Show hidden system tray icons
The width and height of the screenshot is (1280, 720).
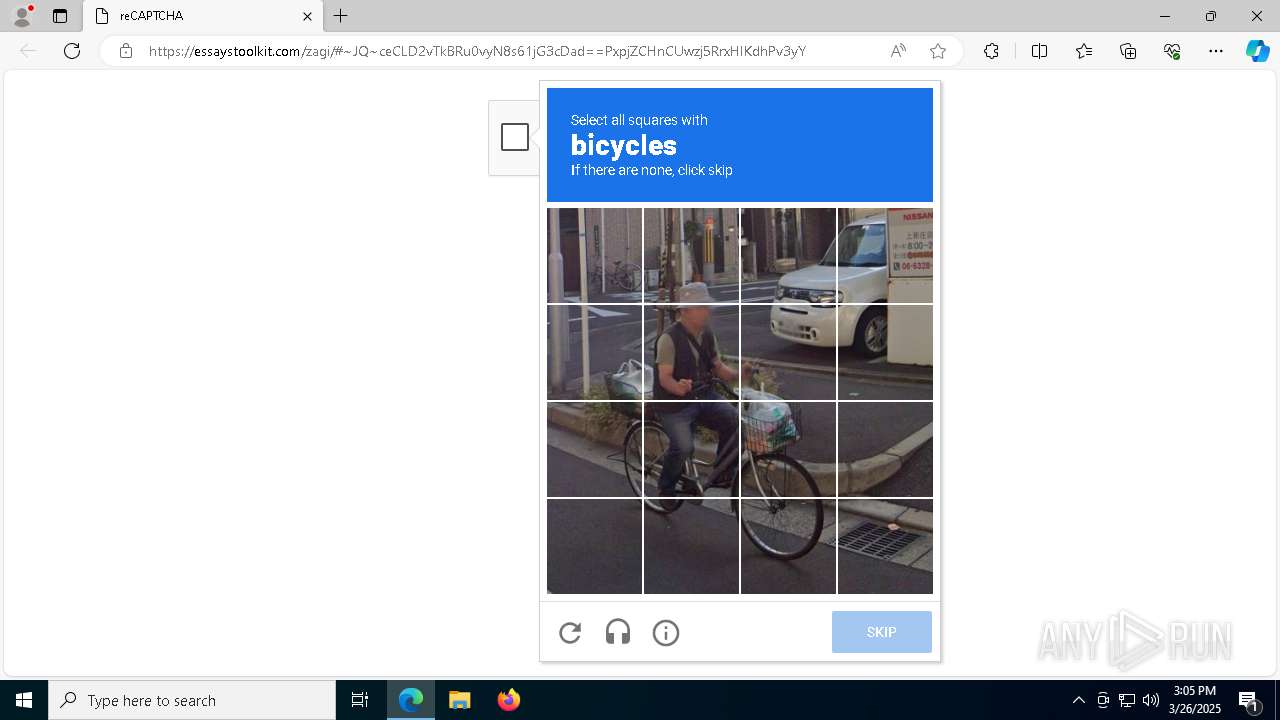click(1078, 700)
